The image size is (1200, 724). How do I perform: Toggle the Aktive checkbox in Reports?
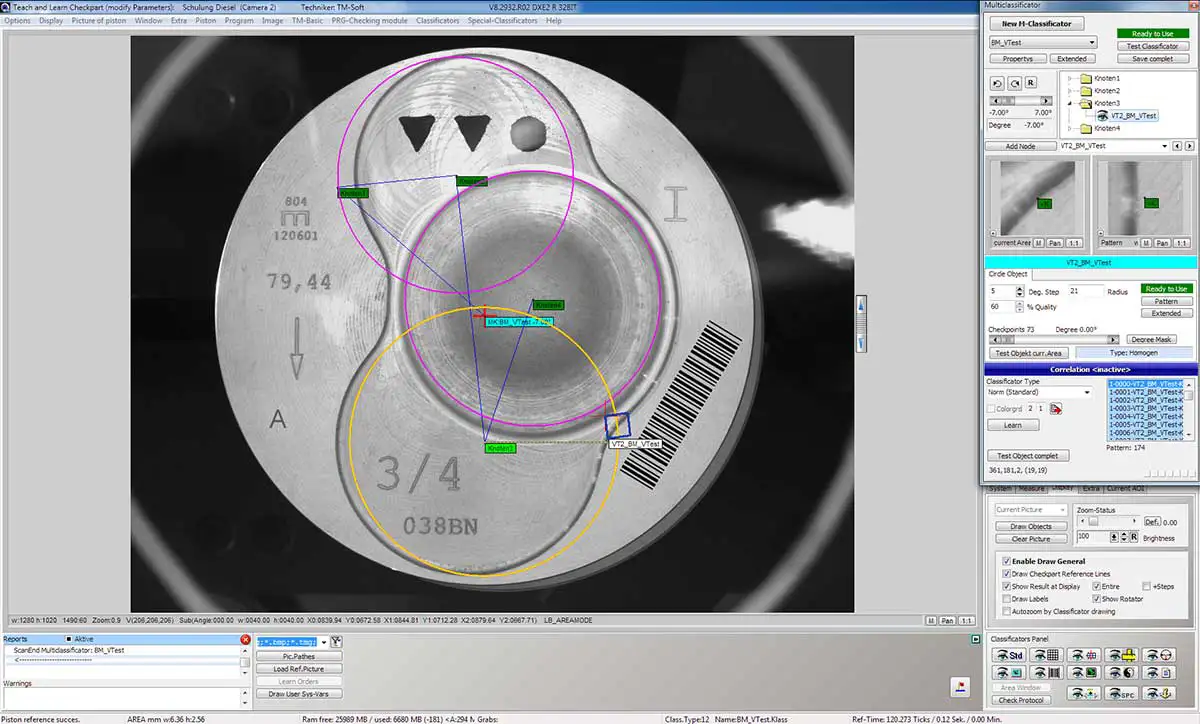tap(69, 639)
